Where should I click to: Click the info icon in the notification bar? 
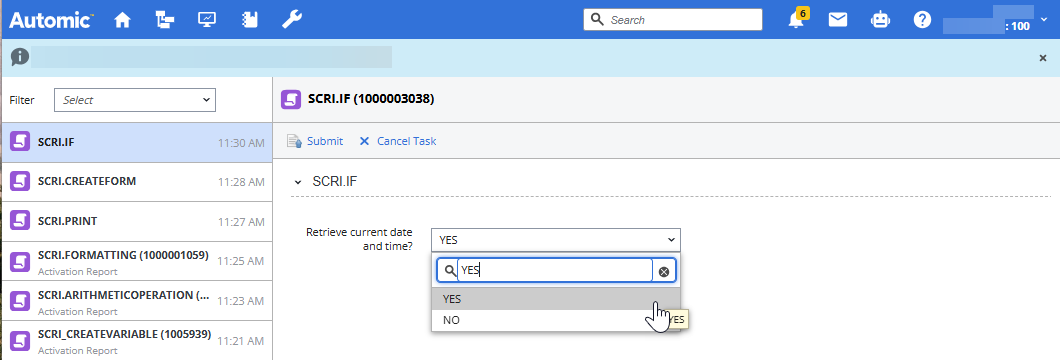click(20, 57)
